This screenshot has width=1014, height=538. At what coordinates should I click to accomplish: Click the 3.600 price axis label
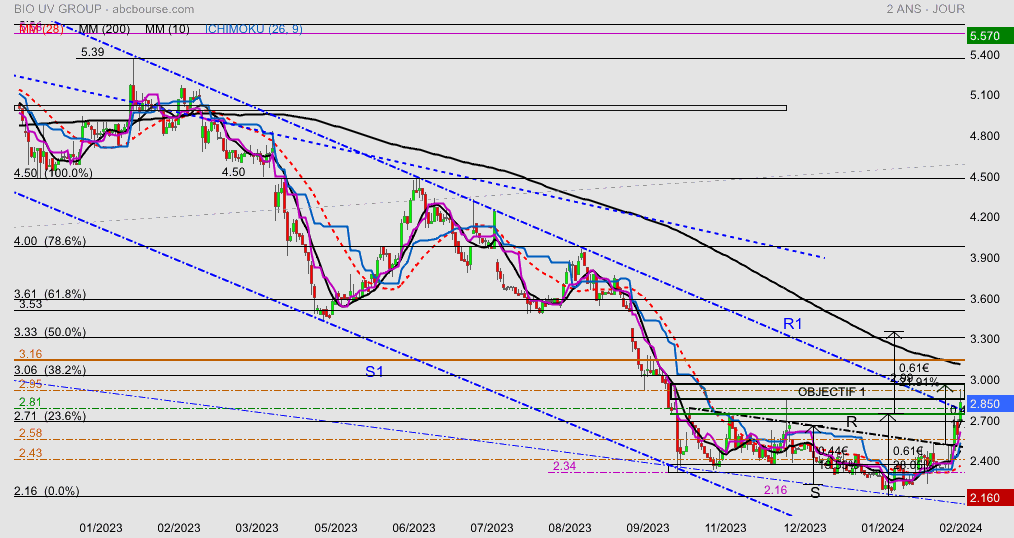pos(984,299)
